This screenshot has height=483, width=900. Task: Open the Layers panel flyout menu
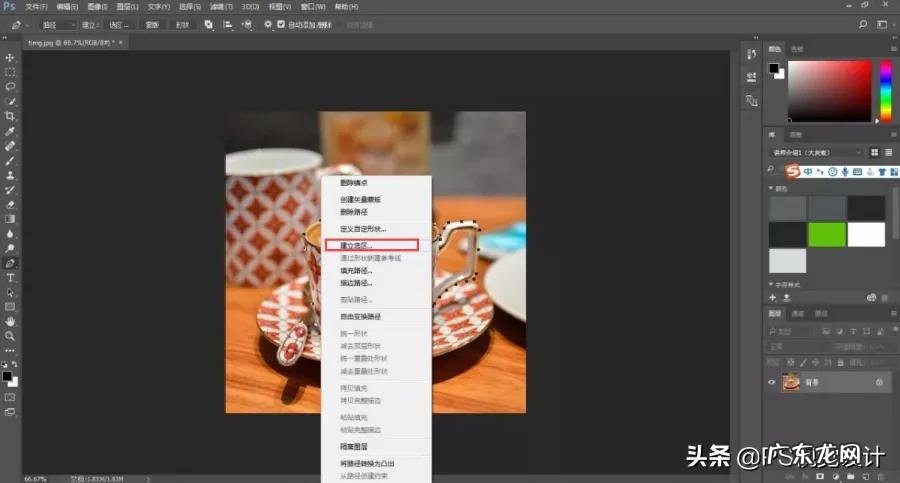point(893,314)
